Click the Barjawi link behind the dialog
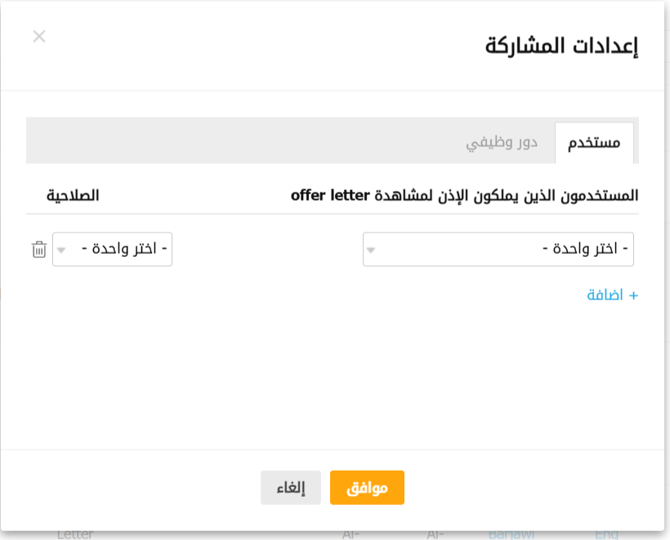Image resolution: width=670 pixels, height=540 pixels. point(511,535)
